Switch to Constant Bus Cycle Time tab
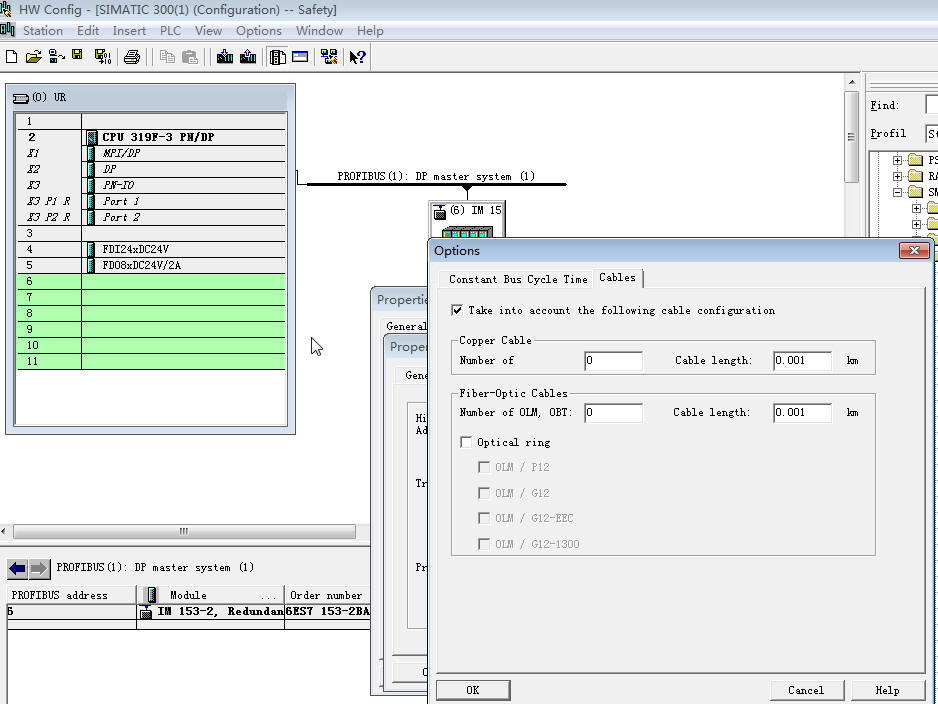Screen dimensions: 938x704 point(517,279)
